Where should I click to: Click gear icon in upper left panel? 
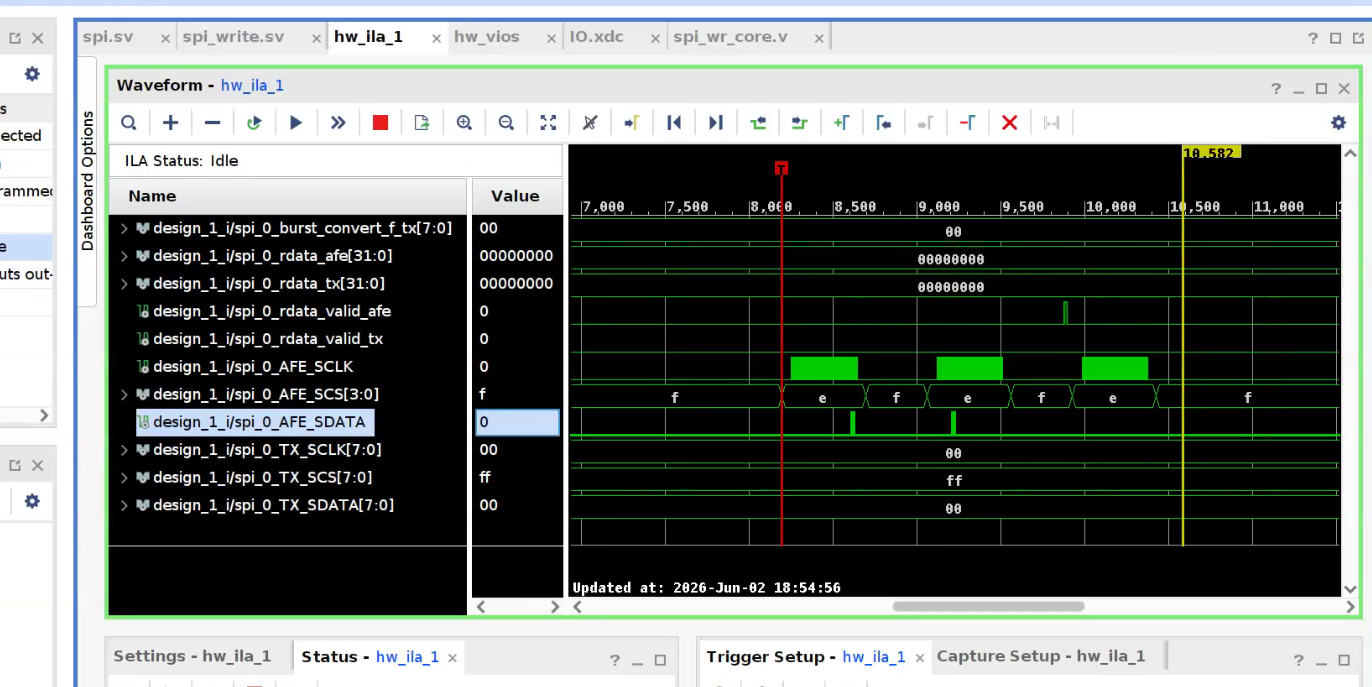[32, 74]
